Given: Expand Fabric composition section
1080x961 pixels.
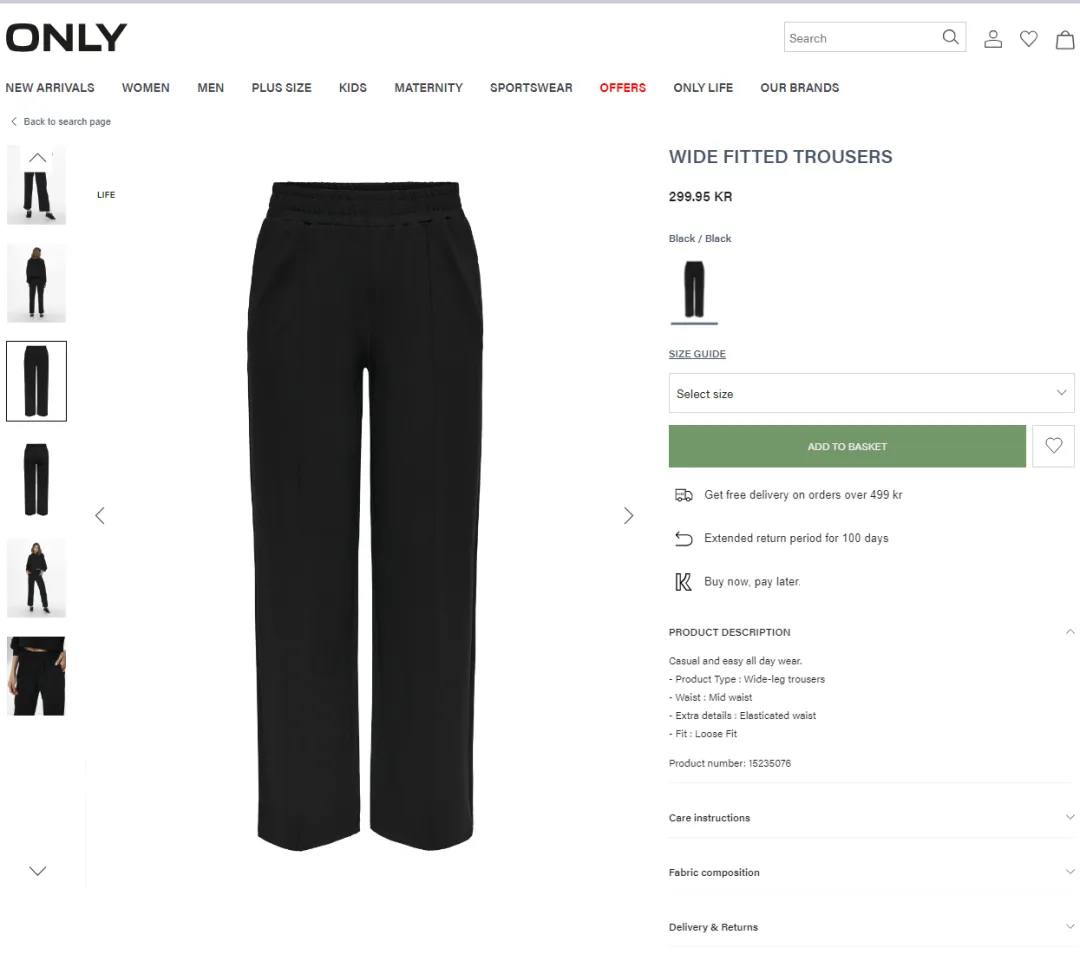Looking at the screenshot, I should [x=871, y=872].
